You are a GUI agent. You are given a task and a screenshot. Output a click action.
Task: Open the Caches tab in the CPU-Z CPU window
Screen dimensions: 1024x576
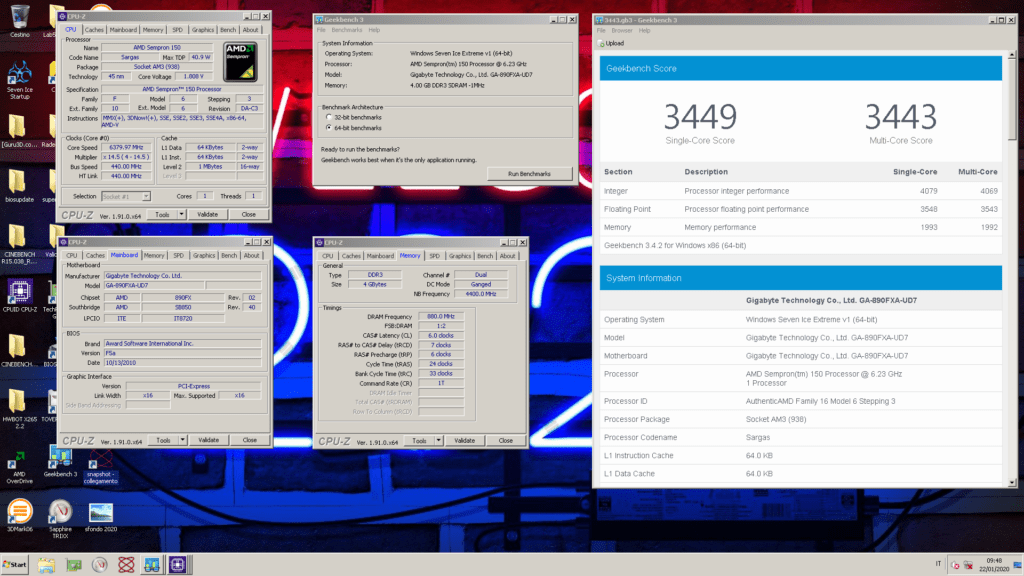pyautogui.click(x=94, y=30)
